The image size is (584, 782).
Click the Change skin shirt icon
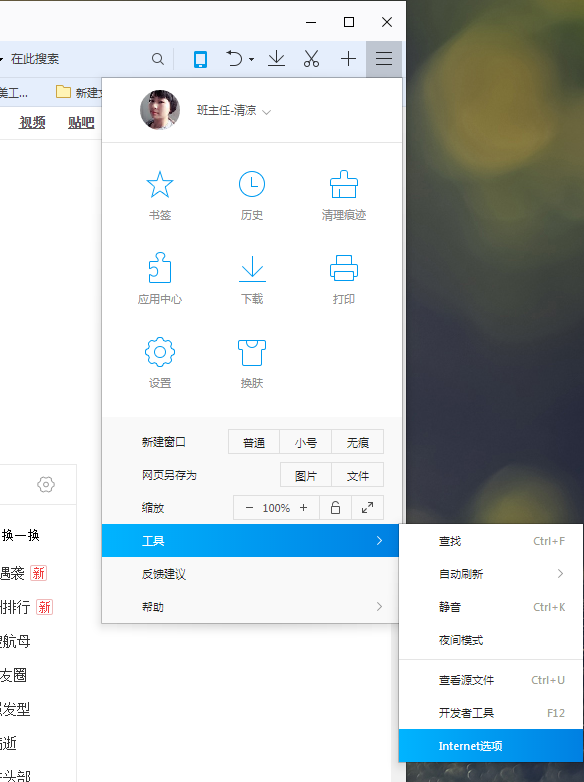click(x=252, y=352)
